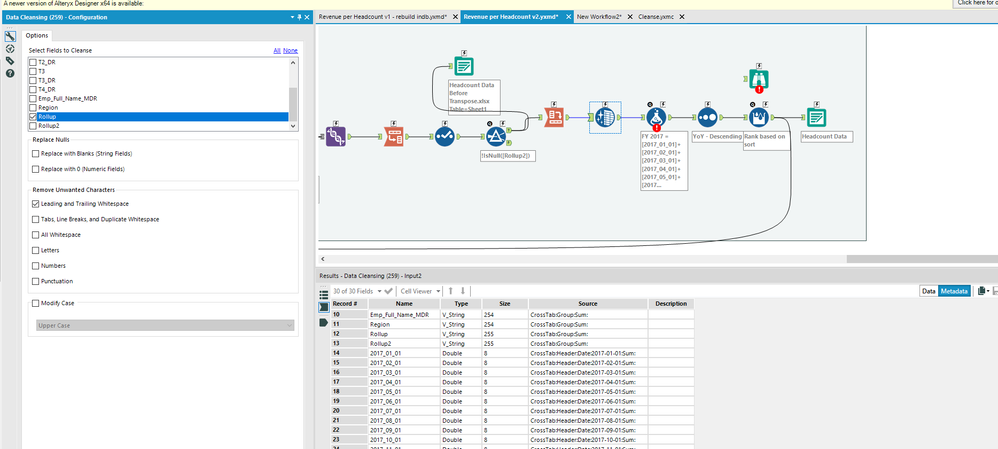Viewport: 998px width, 449px height.
Task: Switch to Revenue per Headcount v2.yxmd tab
Action: 510,17
